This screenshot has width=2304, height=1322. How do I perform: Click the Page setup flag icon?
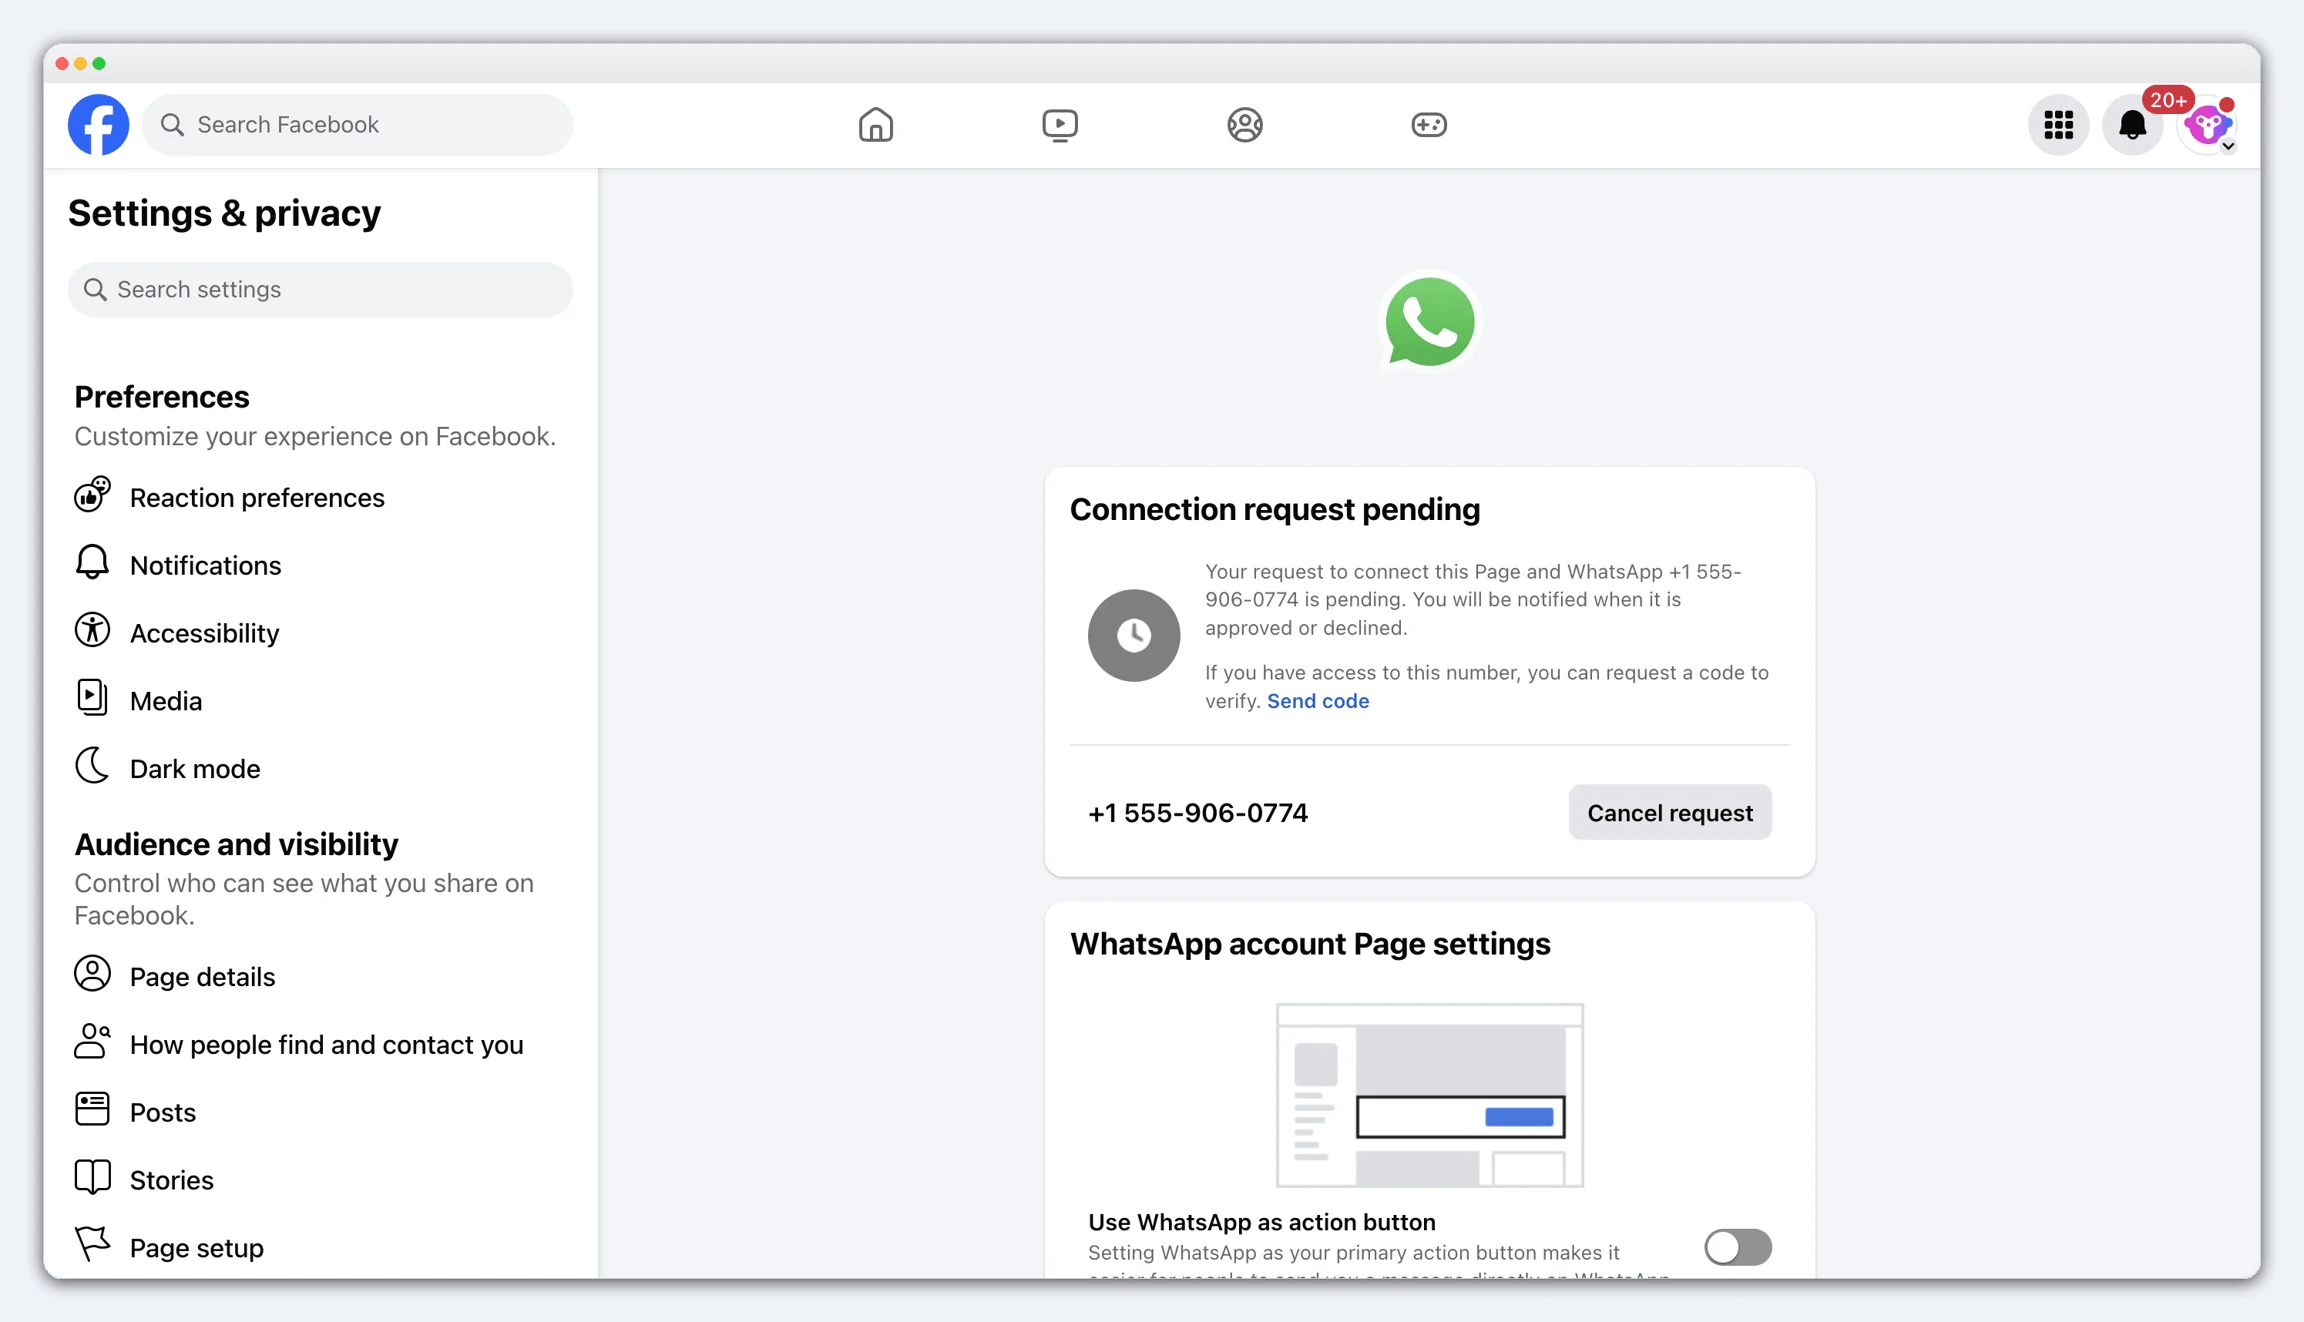pyautogui.click(x=92, y=1245)
